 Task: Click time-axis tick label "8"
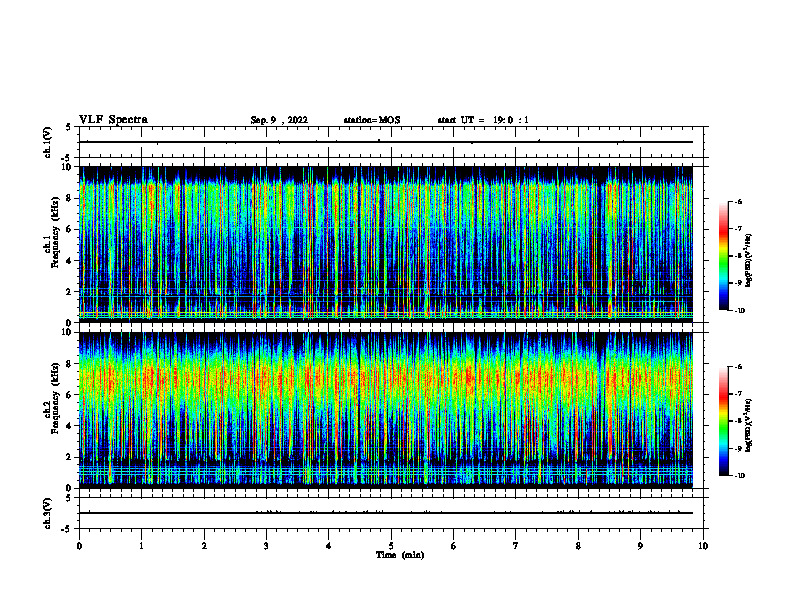click(x=578, y=546)
